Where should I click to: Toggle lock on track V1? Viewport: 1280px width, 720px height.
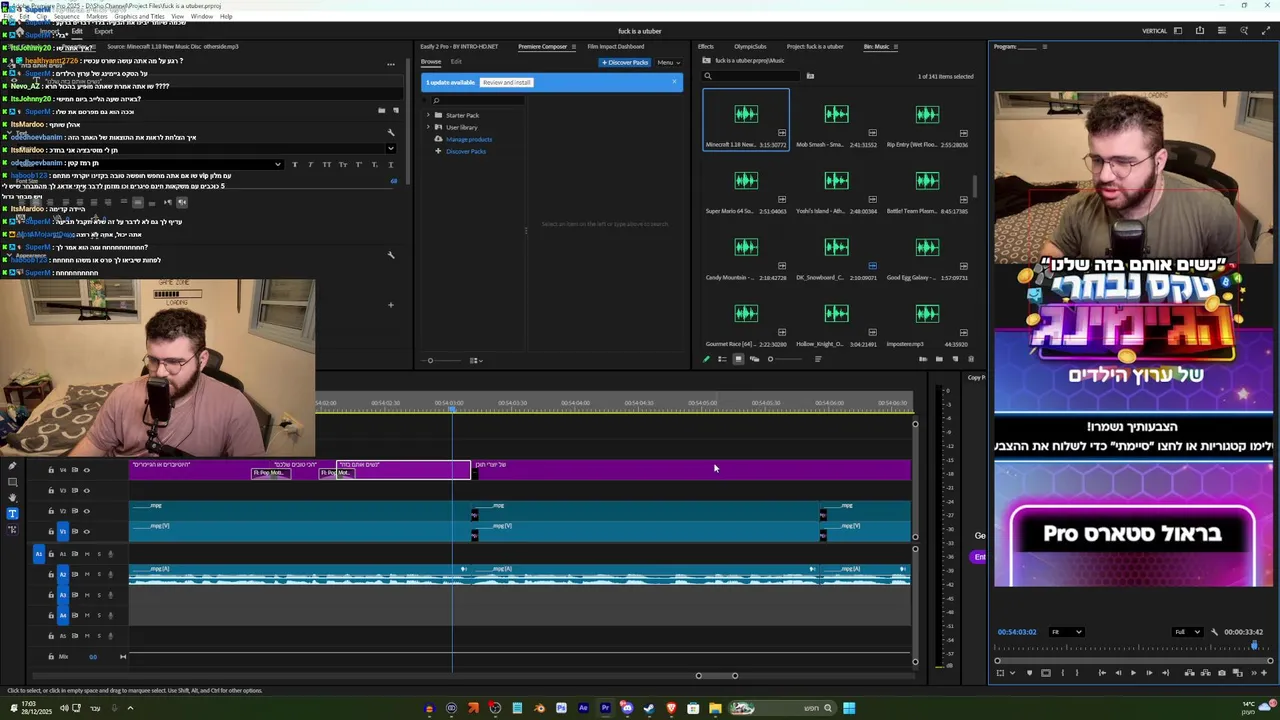(x=51, y=531)
